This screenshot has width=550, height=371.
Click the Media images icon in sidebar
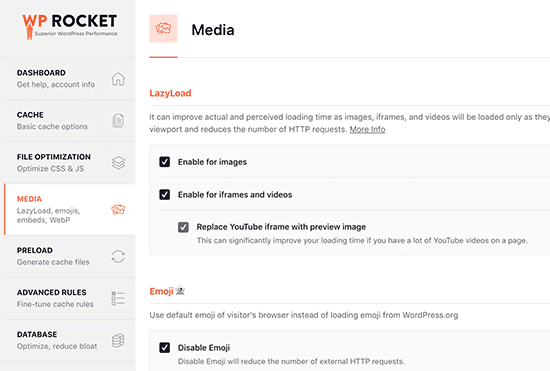click(118, 210)
